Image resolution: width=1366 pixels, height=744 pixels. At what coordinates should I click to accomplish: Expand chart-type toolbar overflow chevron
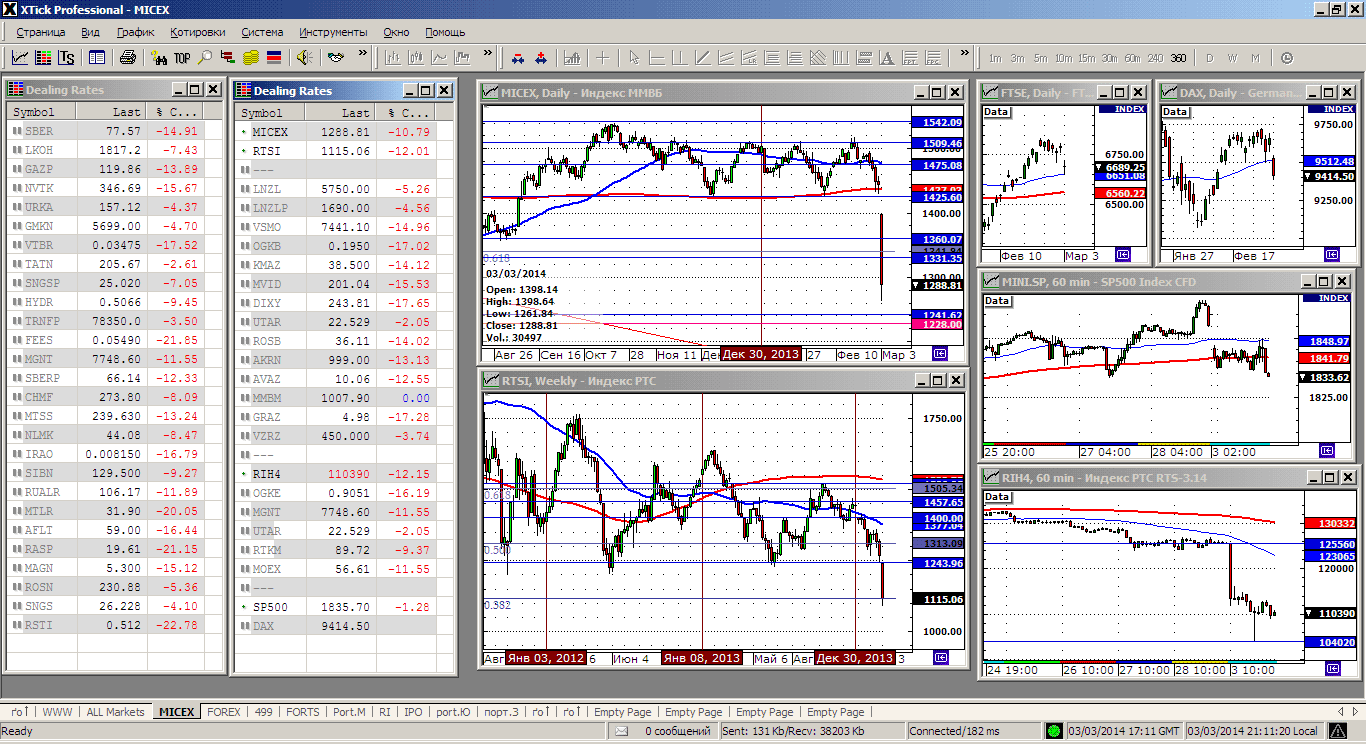pyautogui.click(x=487, y=54)
